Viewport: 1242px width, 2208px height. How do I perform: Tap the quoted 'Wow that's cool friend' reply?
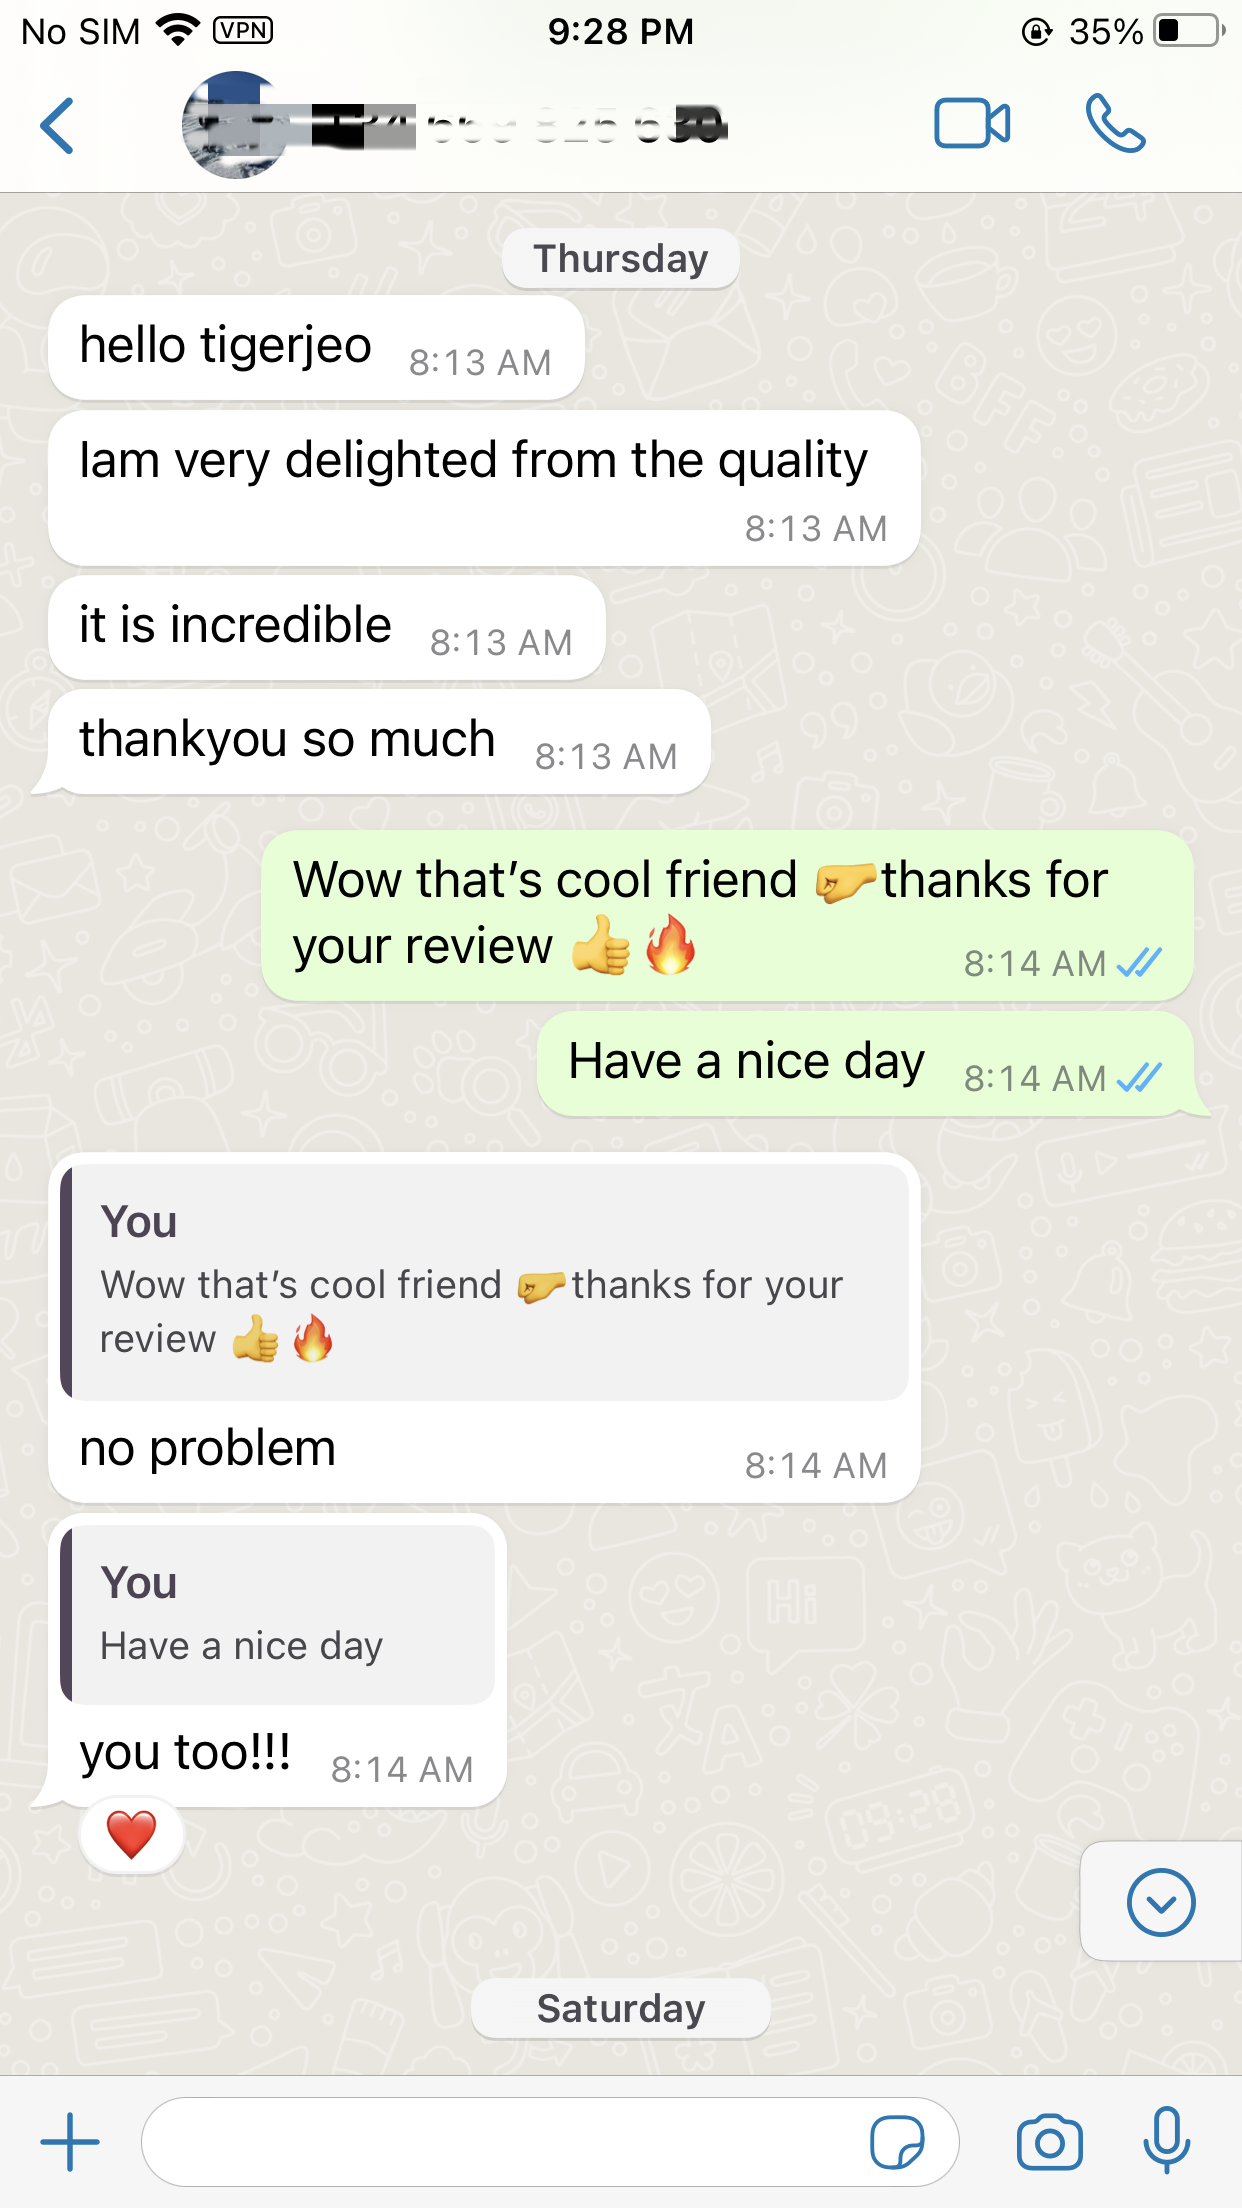(485, 1282)
